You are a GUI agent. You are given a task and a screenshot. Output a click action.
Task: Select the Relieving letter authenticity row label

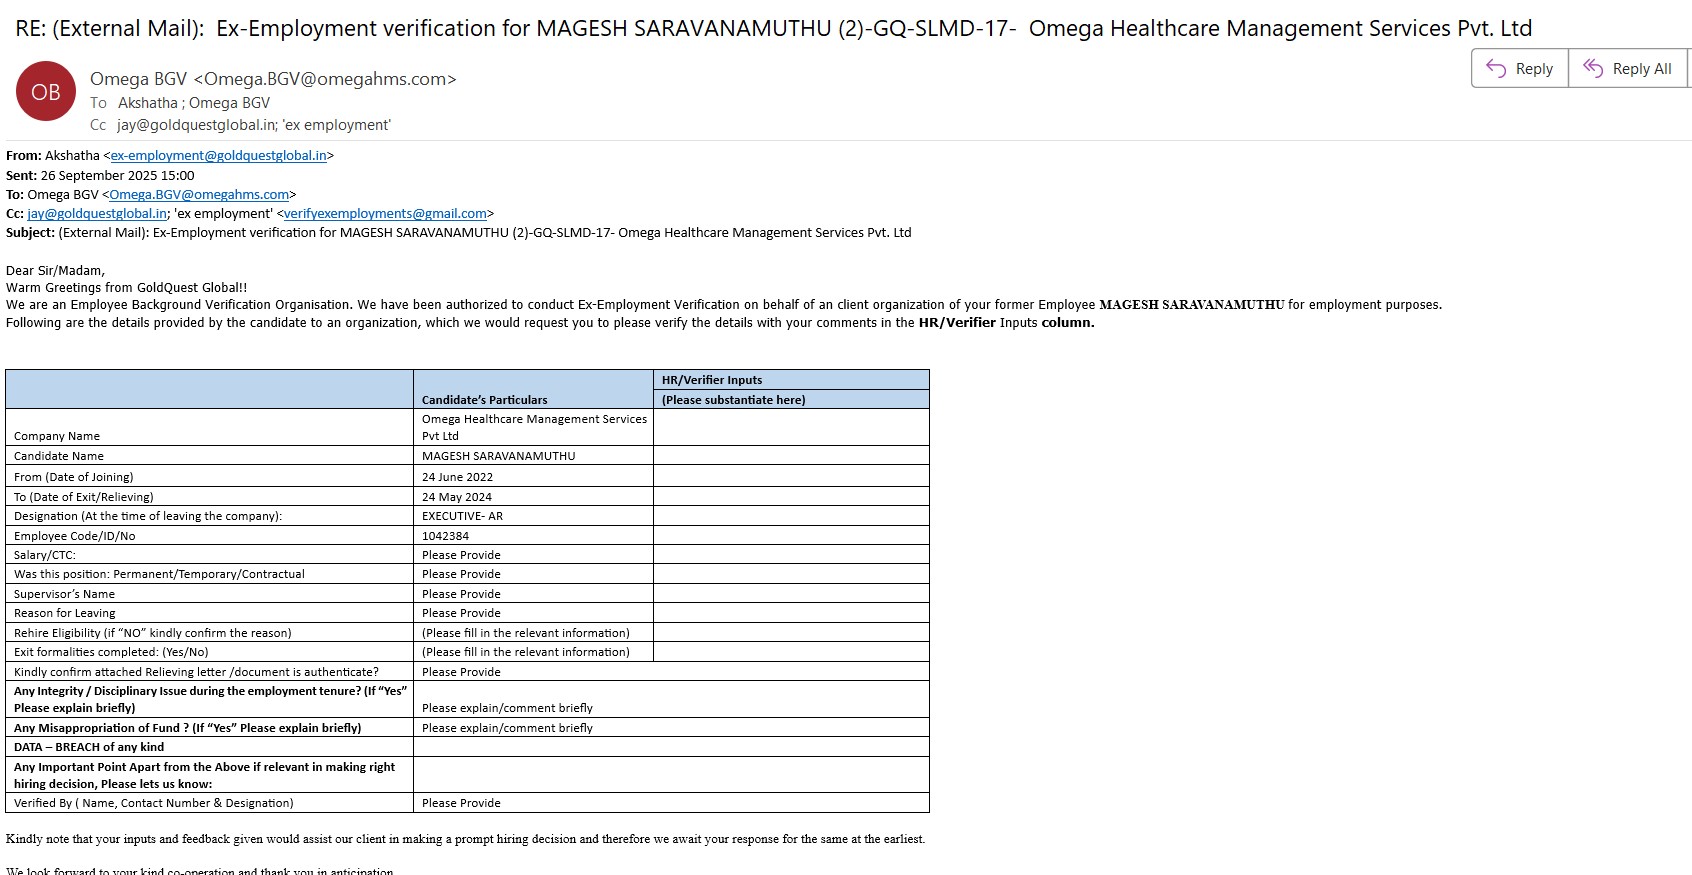coord(196,672)
